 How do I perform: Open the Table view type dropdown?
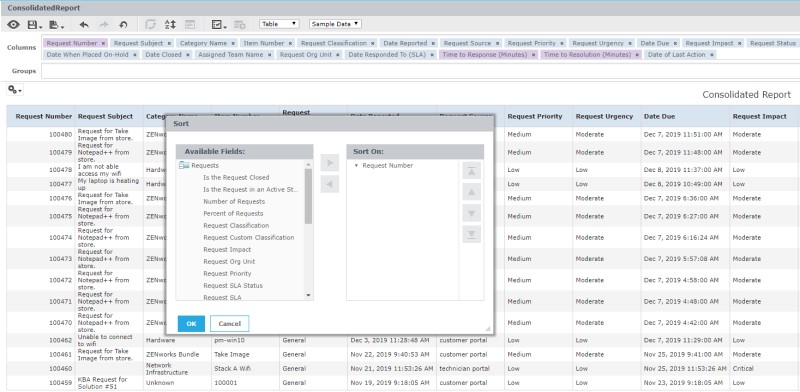pos(279,24)
